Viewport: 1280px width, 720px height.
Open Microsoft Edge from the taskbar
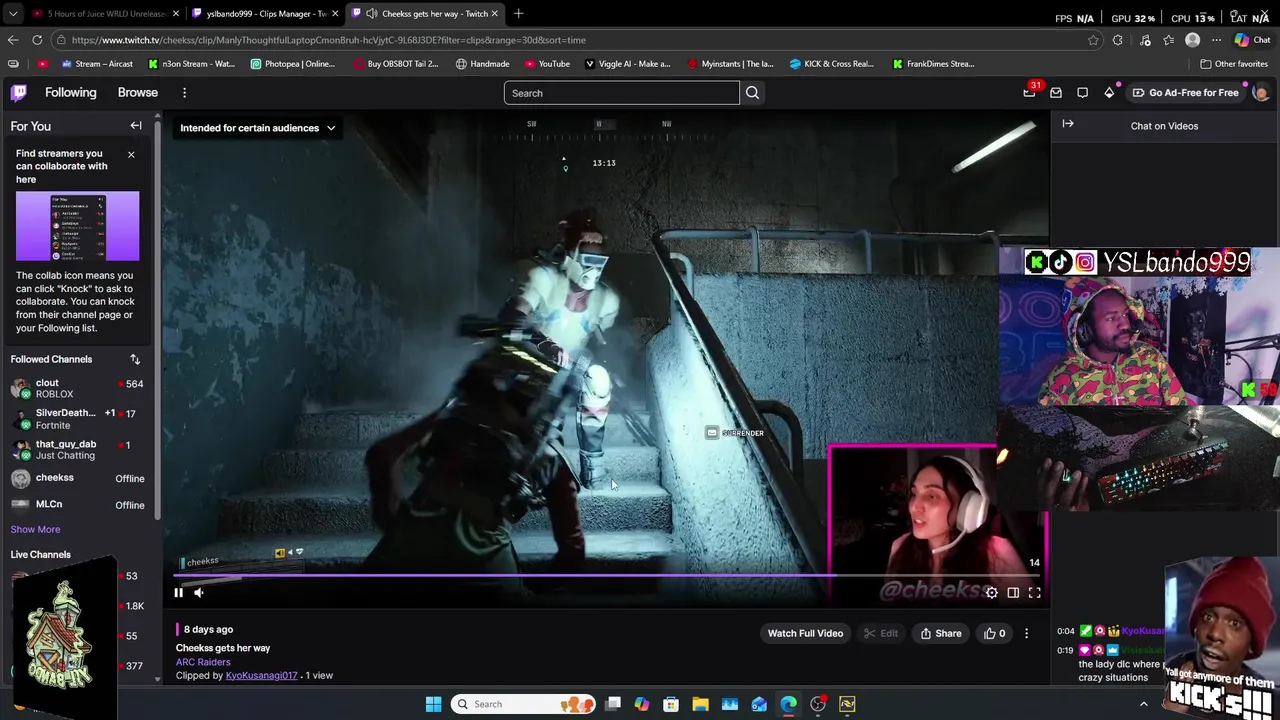[788, 704]
